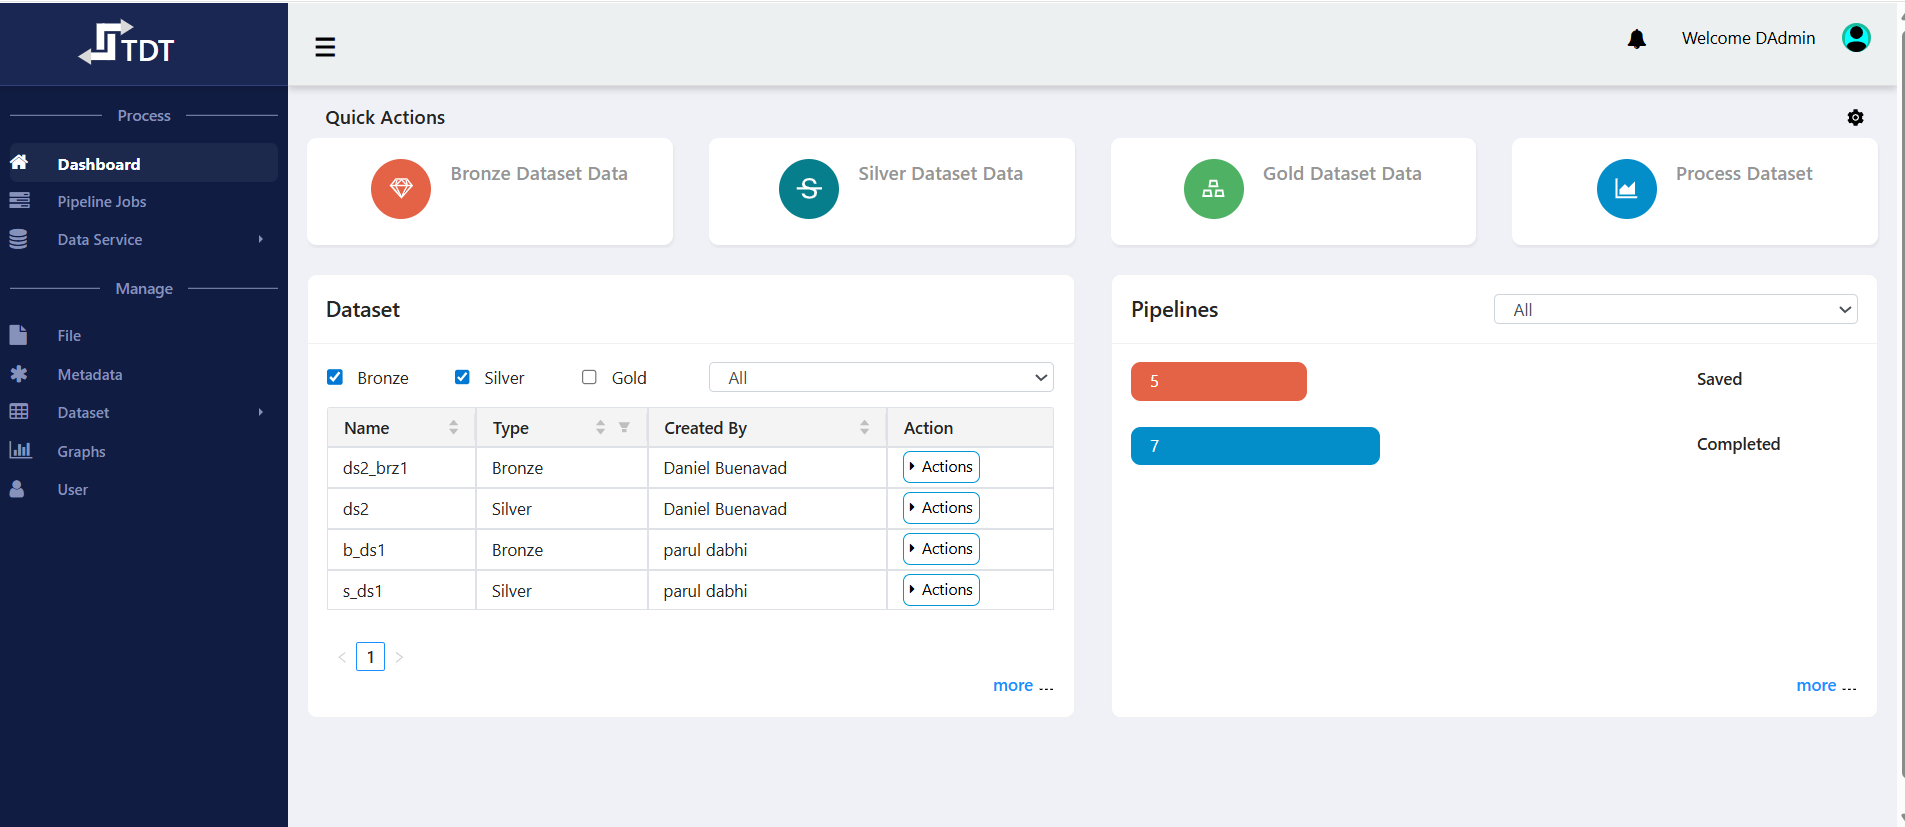Go to Metadata in sidebar
The image size is (1905, 827).
click(x=89, y=375)
